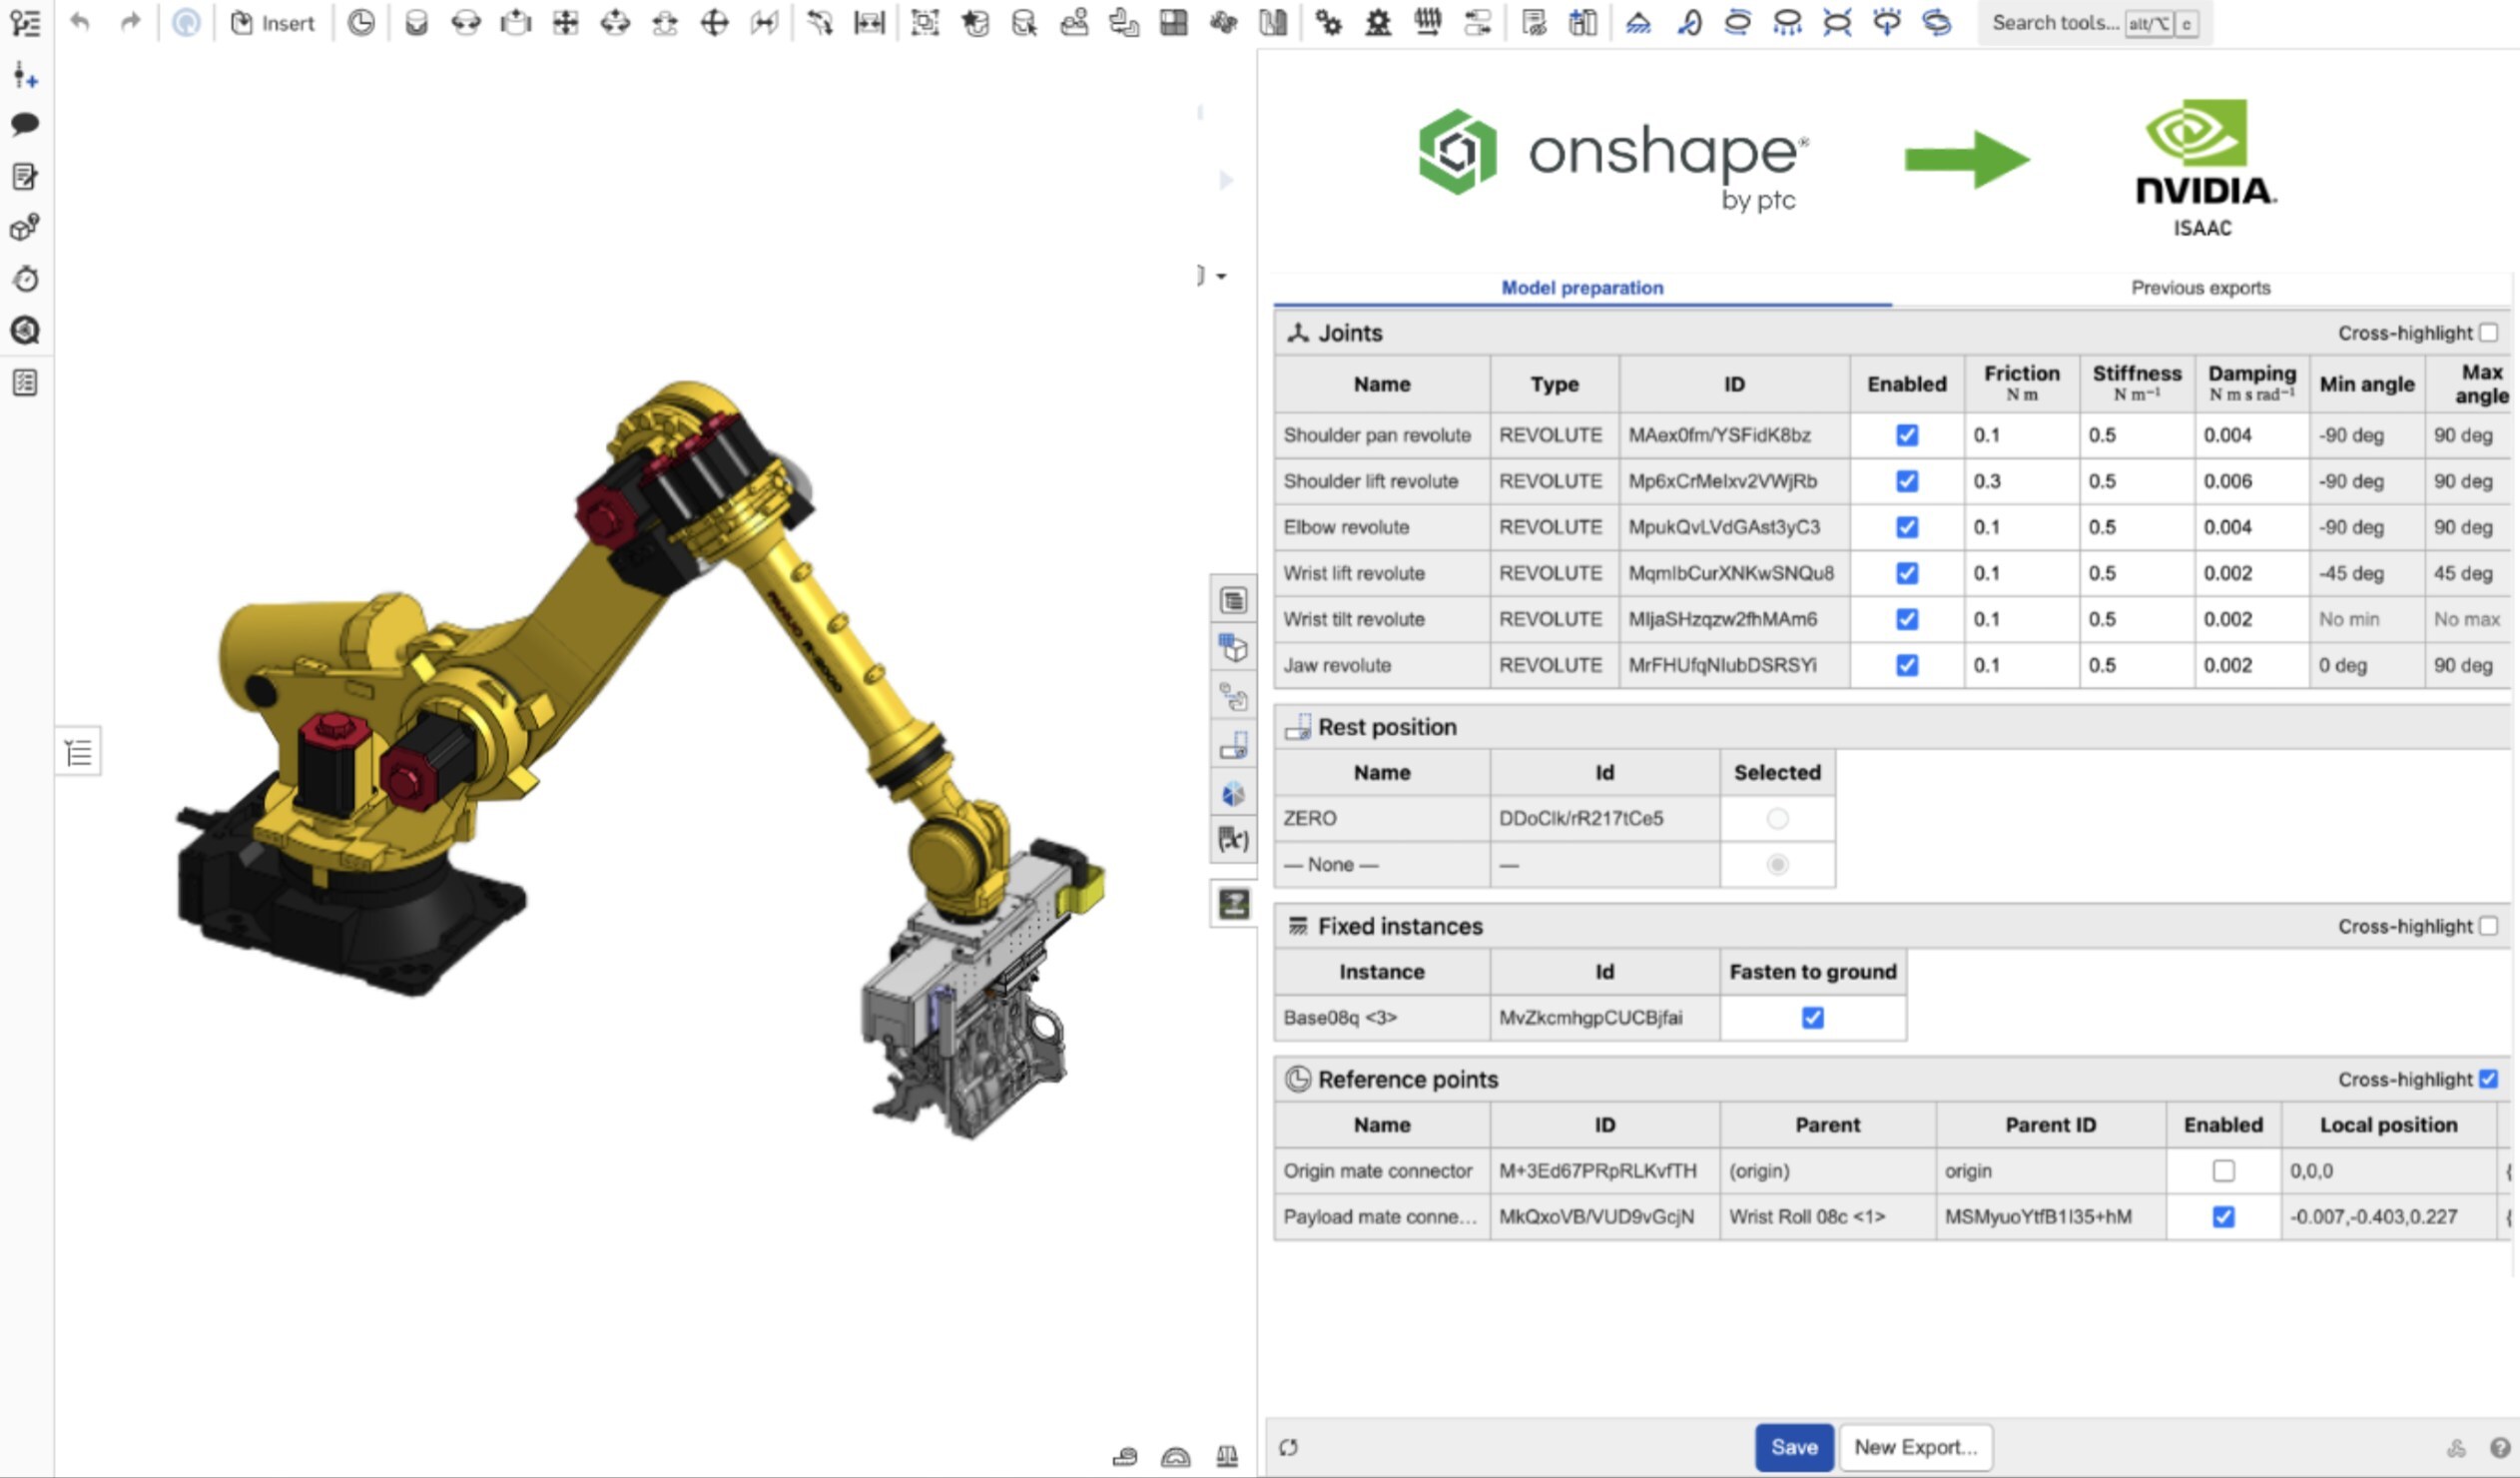Enable the Origin mate connector checkbox
Viewport: 2520px width, 1478px height.
(2222, 1170)
